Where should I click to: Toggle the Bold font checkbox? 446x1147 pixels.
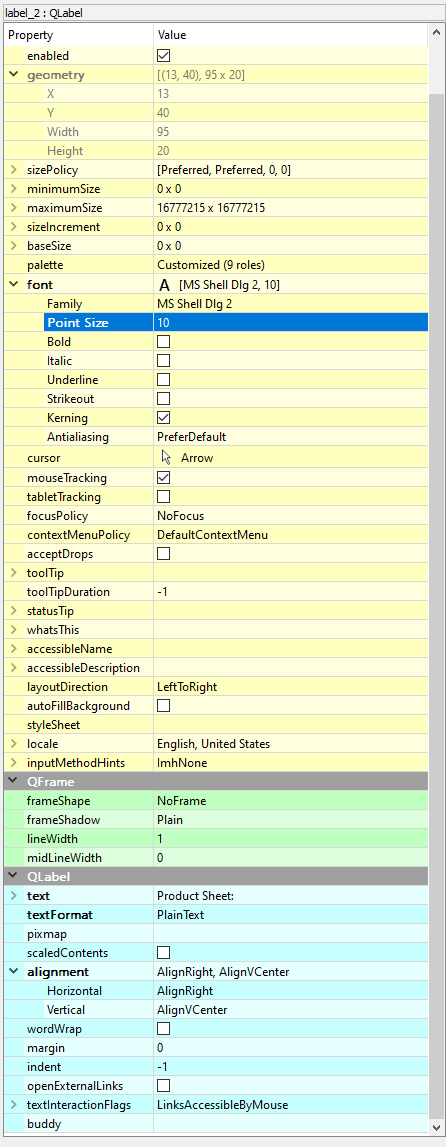tap(164, 342)
